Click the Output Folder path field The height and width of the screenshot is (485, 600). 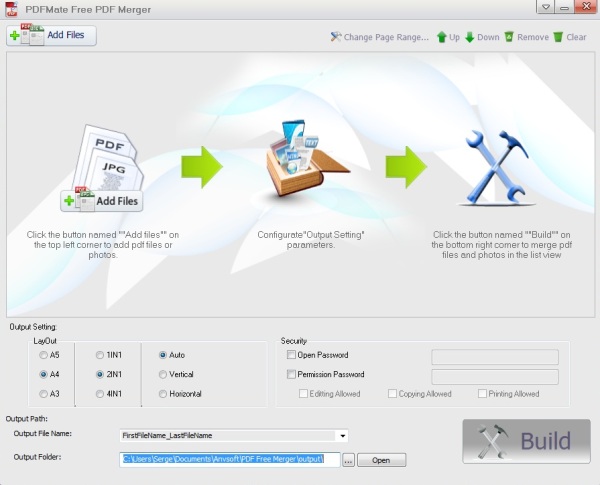click(230, 459)
